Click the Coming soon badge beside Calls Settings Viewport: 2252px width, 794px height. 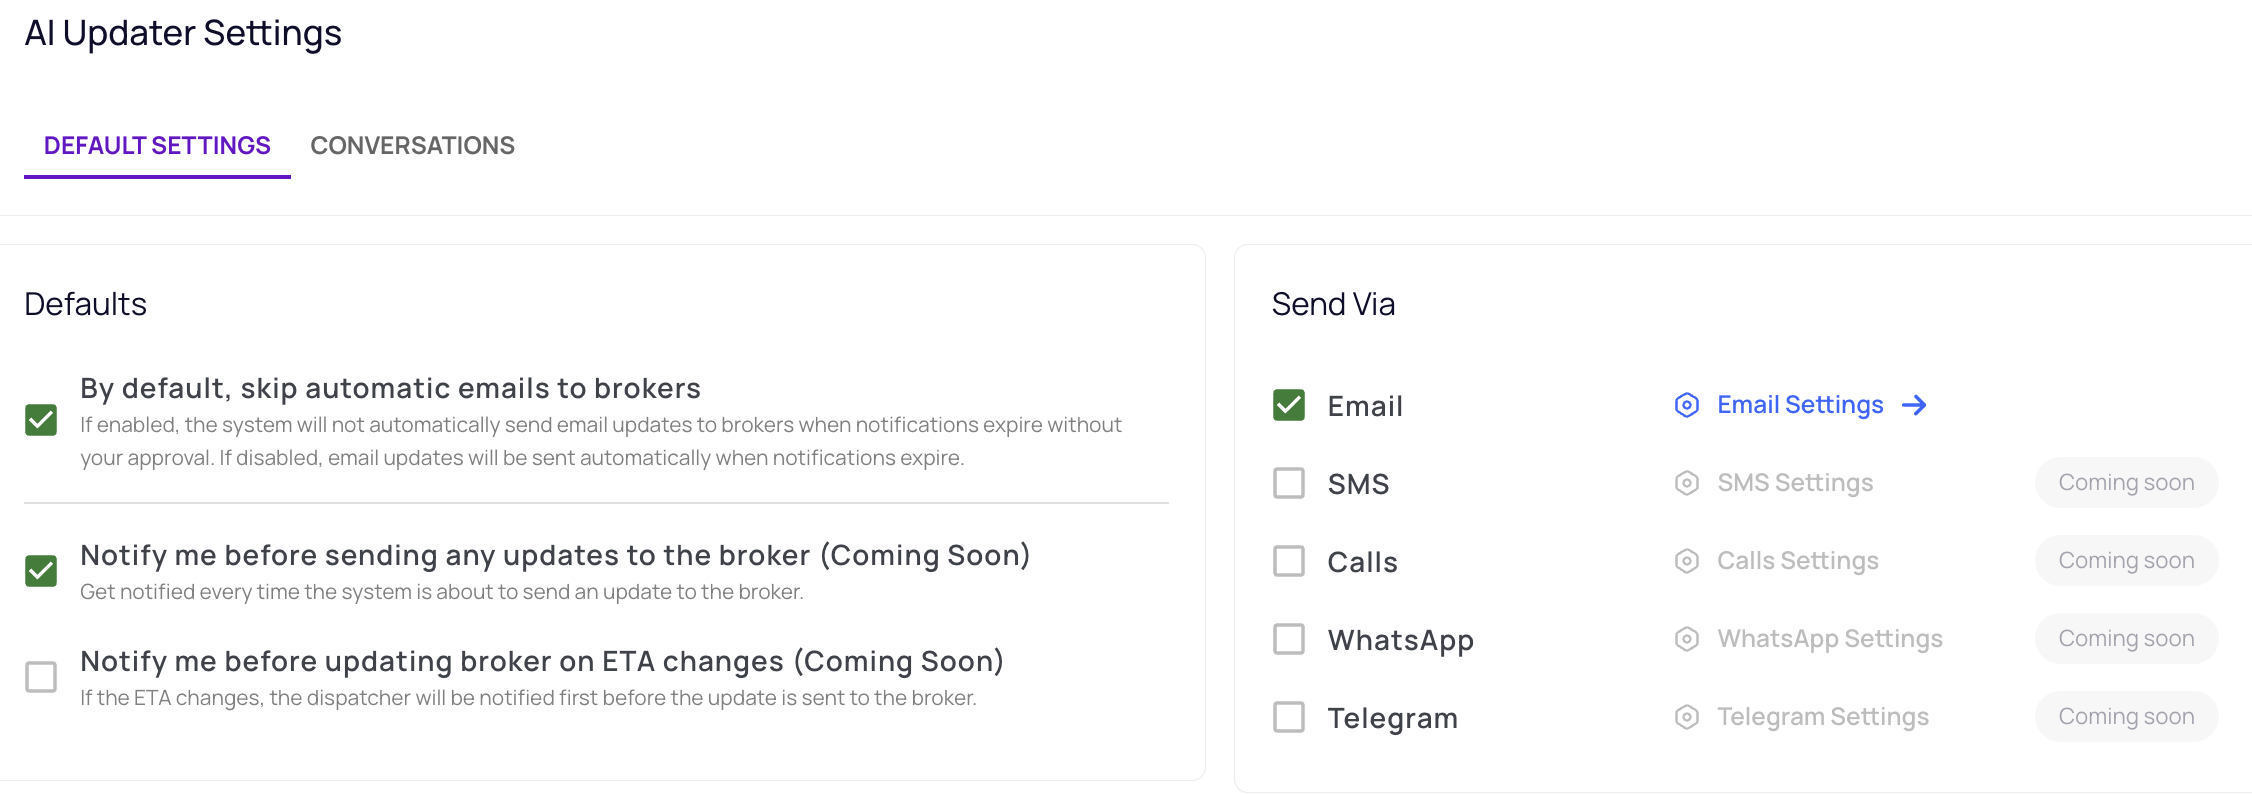point(2126,561)
